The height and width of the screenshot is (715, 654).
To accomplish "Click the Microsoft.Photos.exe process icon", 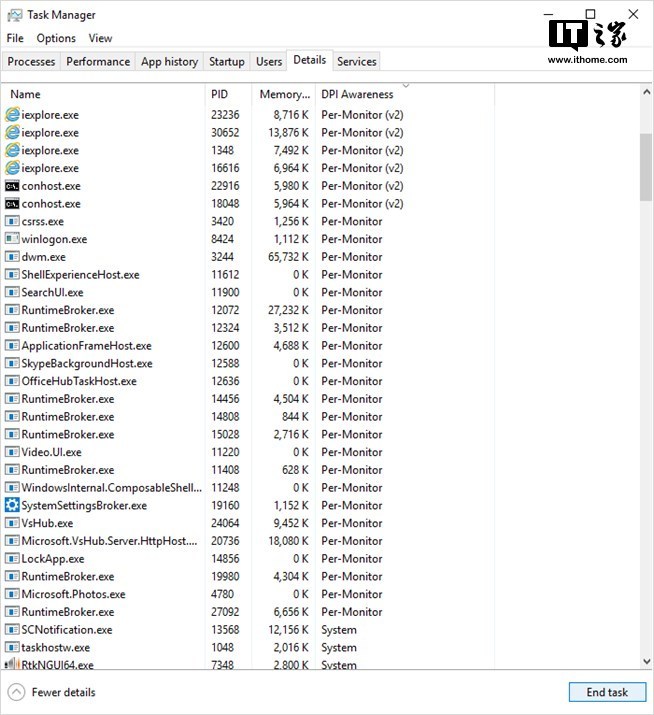I will 12,594.
